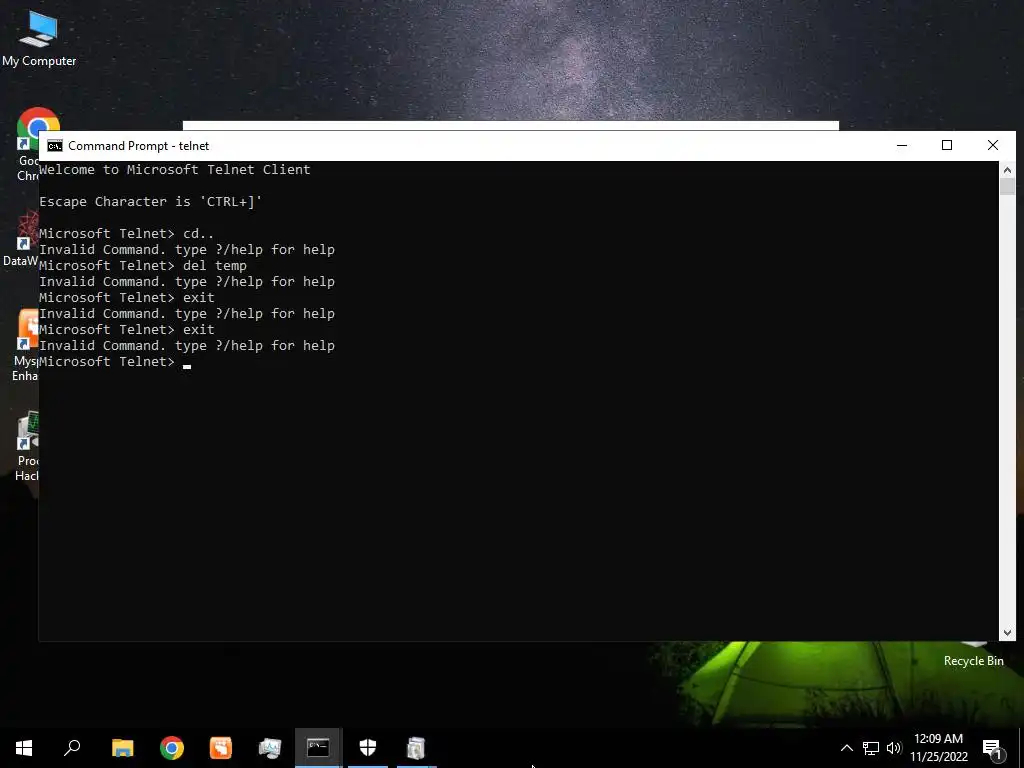Maximize the Command Prompt window
This screenshot has width=1024, height=768.
pyautogui.click(x=947, y=145)
